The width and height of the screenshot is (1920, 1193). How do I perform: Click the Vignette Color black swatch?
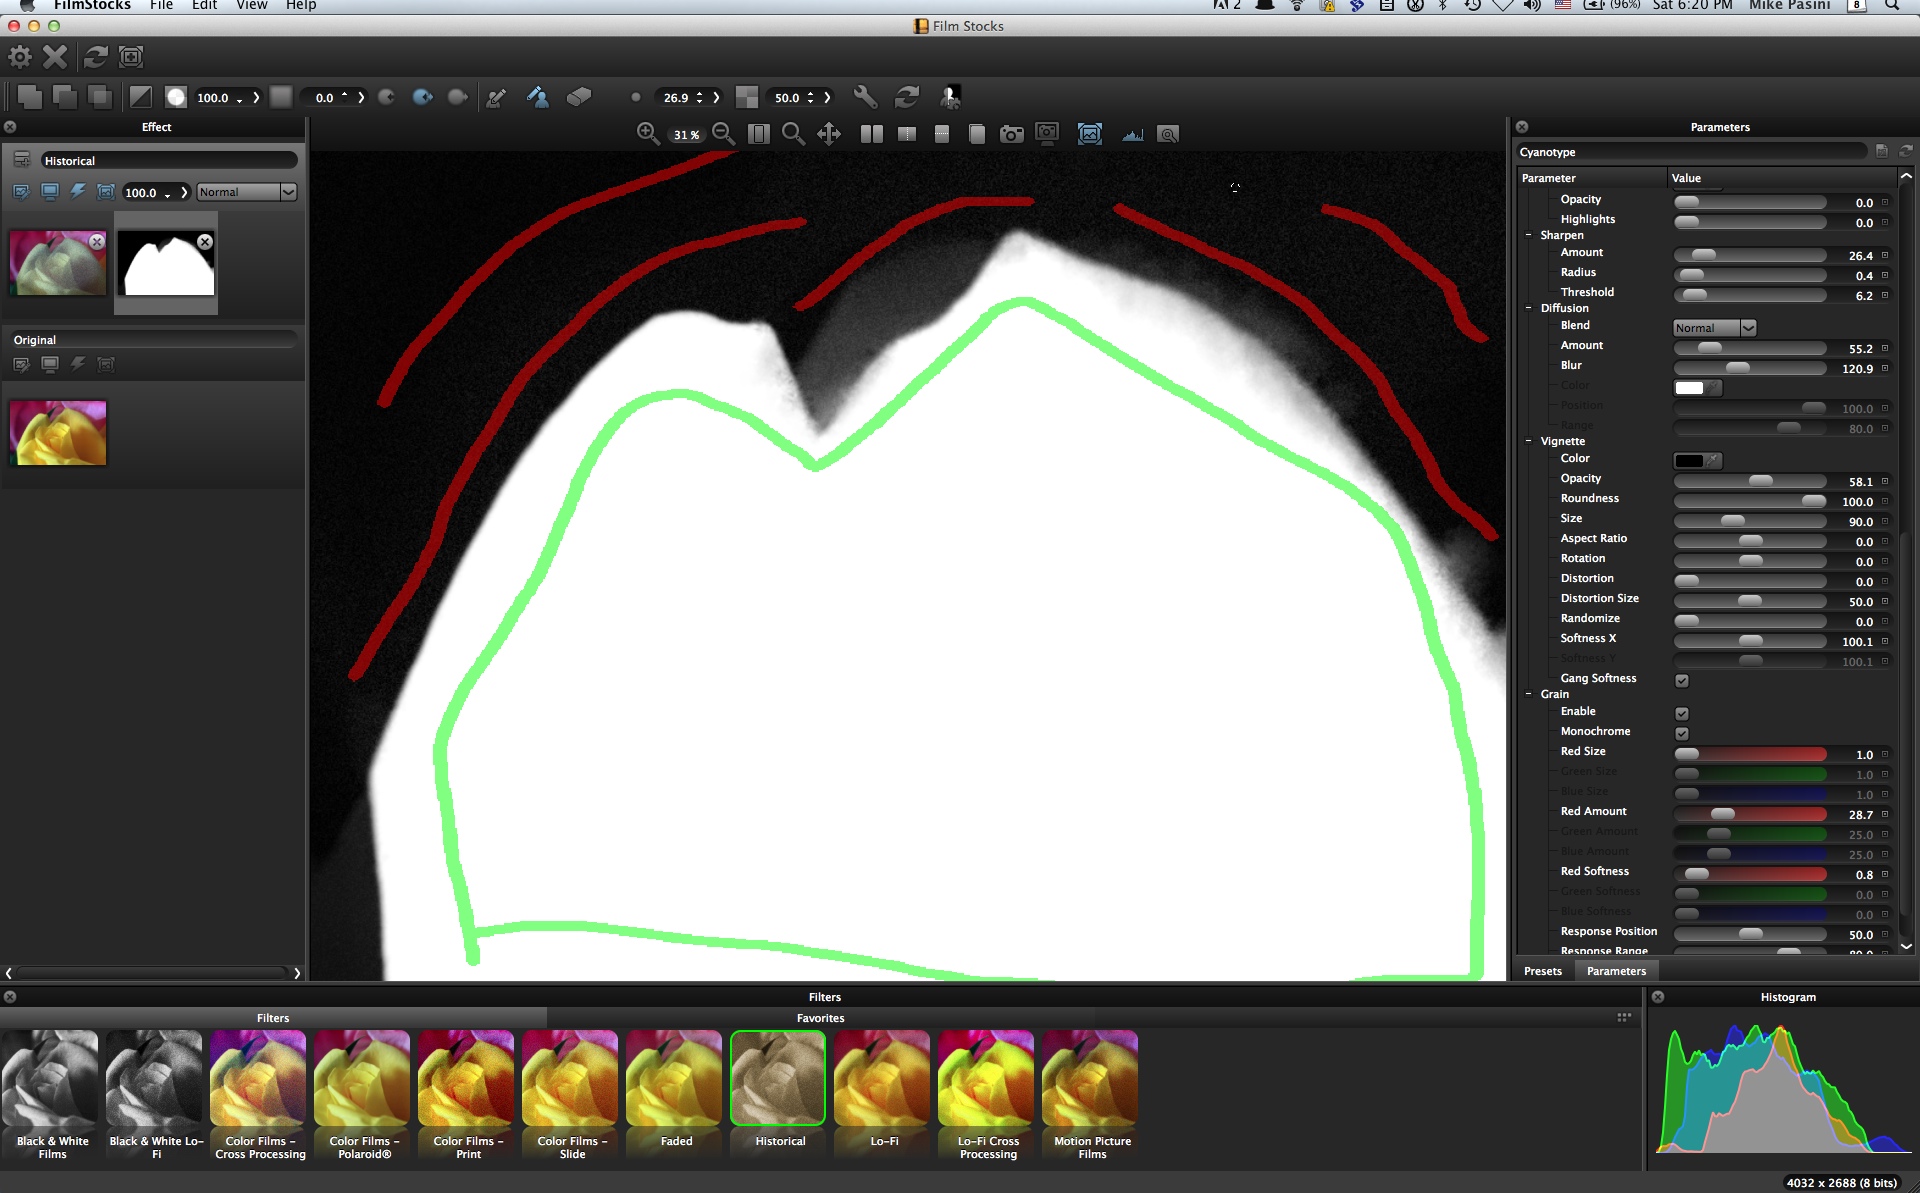[x=1689, y=461]
